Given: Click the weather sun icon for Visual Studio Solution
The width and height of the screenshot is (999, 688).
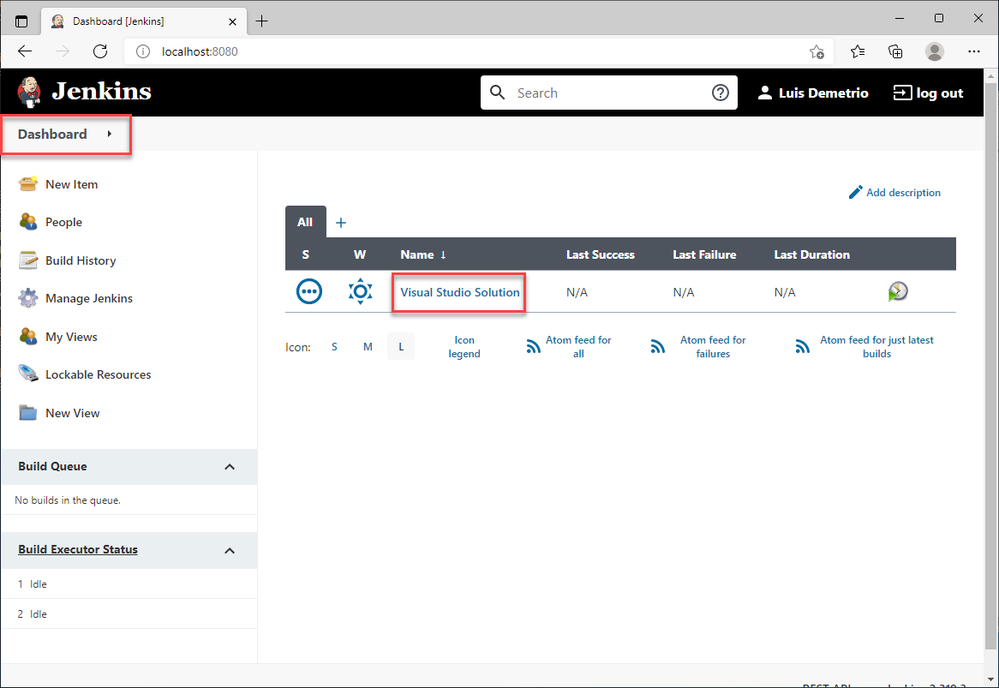Looking at the screenshot, I should tap(360, 292).
